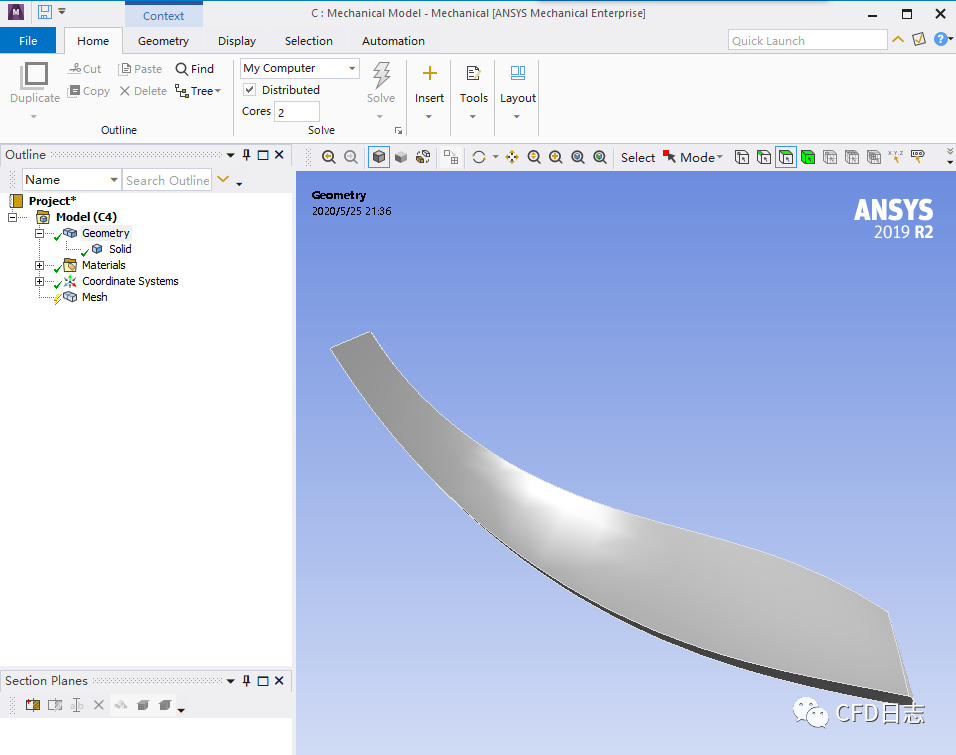This screenshot has width=956, height=755.
Task: Open the Isometric View cube icon
Action: click(x=378, y=157)
